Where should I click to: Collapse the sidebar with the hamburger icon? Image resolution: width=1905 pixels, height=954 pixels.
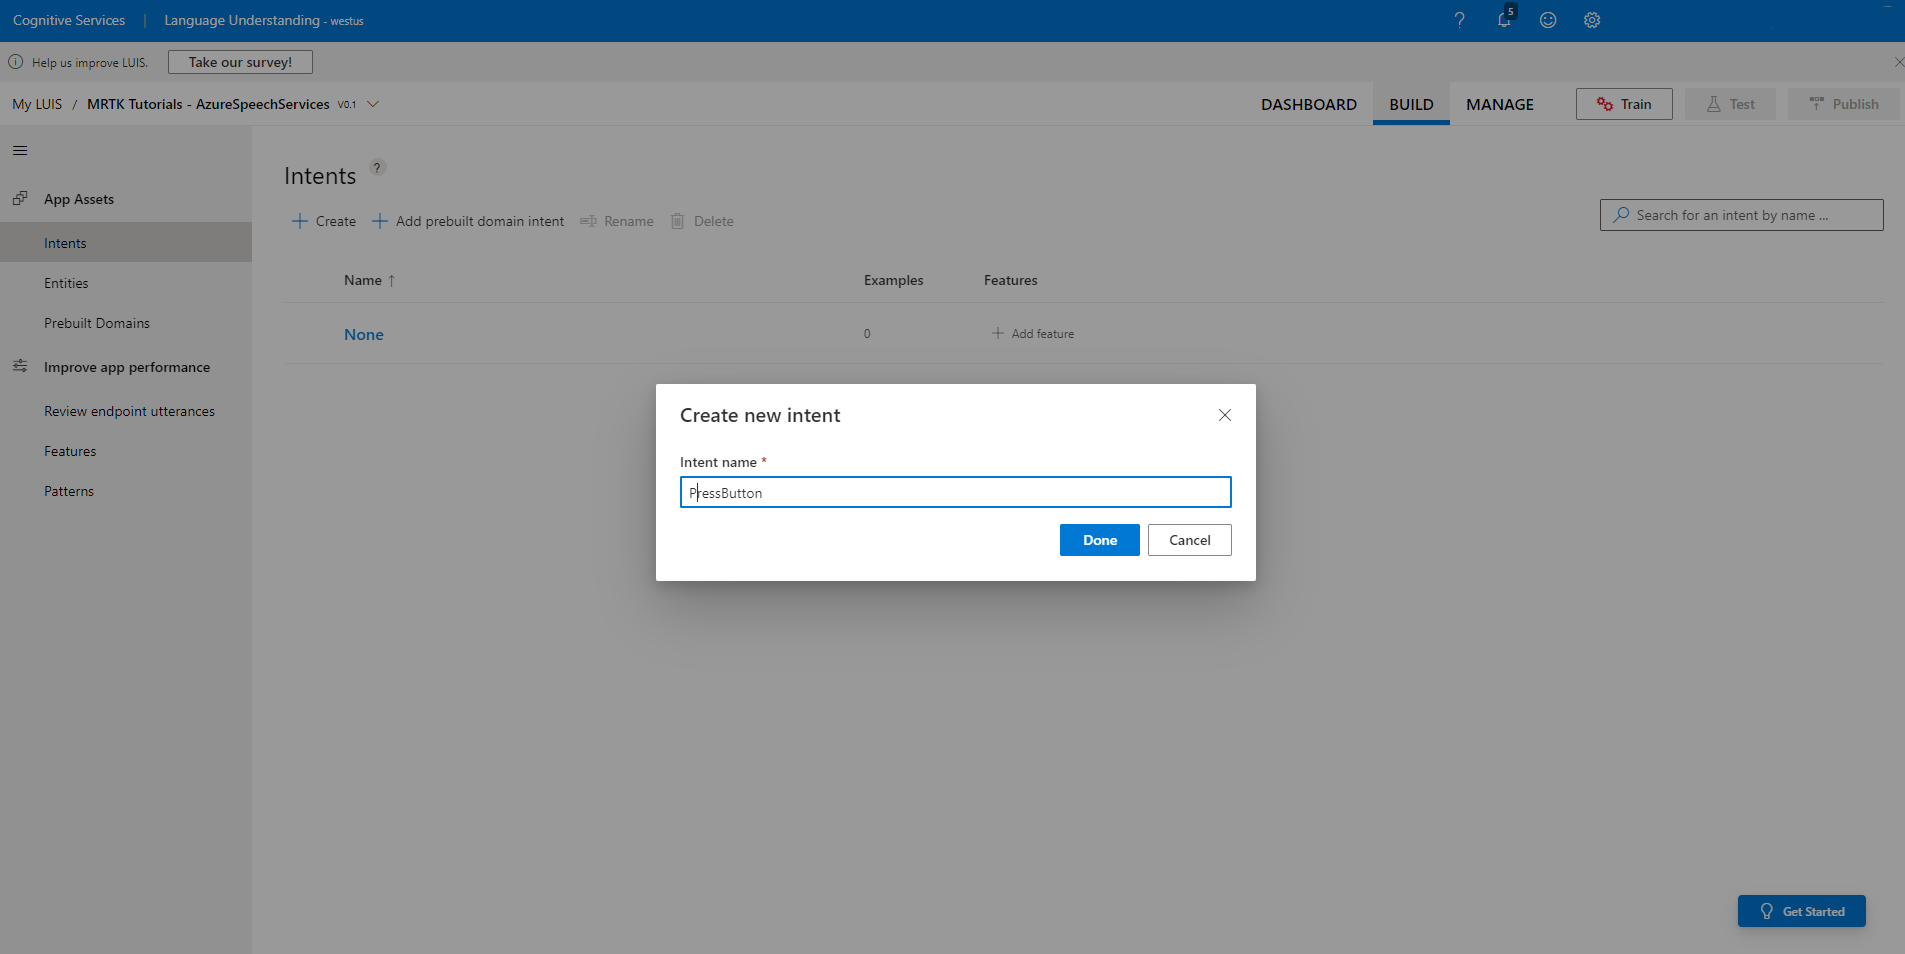pyautogui.click(x=19, y=150)
